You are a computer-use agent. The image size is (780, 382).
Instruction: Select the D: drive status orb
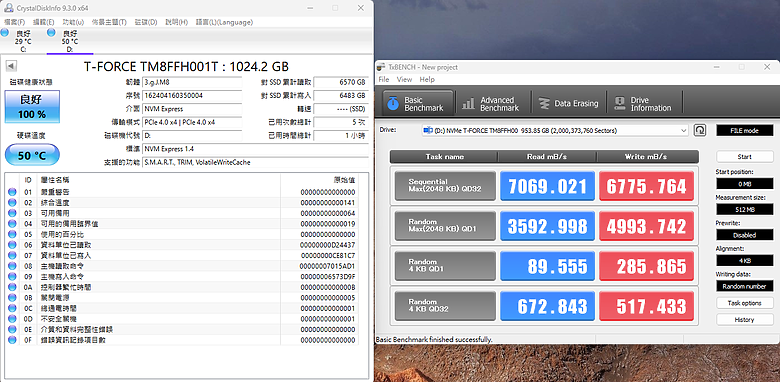click(x=51, y=33)
